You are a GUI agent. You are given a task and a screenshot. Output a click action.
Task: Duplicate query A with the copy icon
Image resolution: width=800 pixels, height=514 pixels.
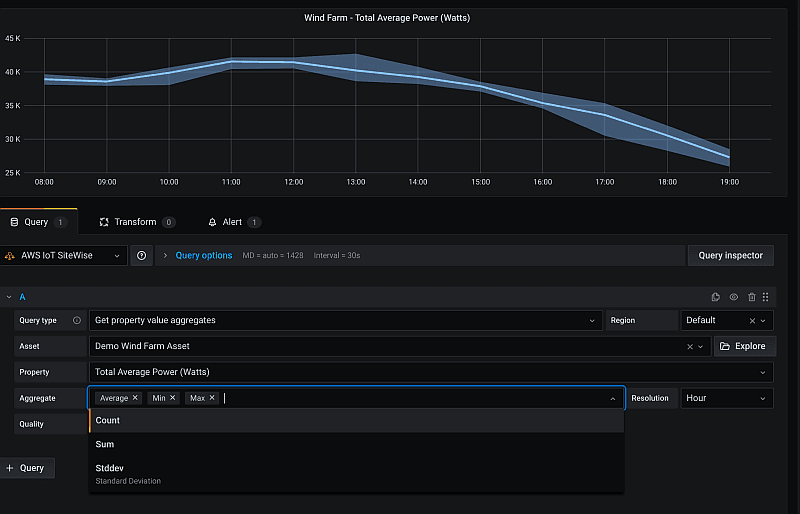click(x=716, y=297)
